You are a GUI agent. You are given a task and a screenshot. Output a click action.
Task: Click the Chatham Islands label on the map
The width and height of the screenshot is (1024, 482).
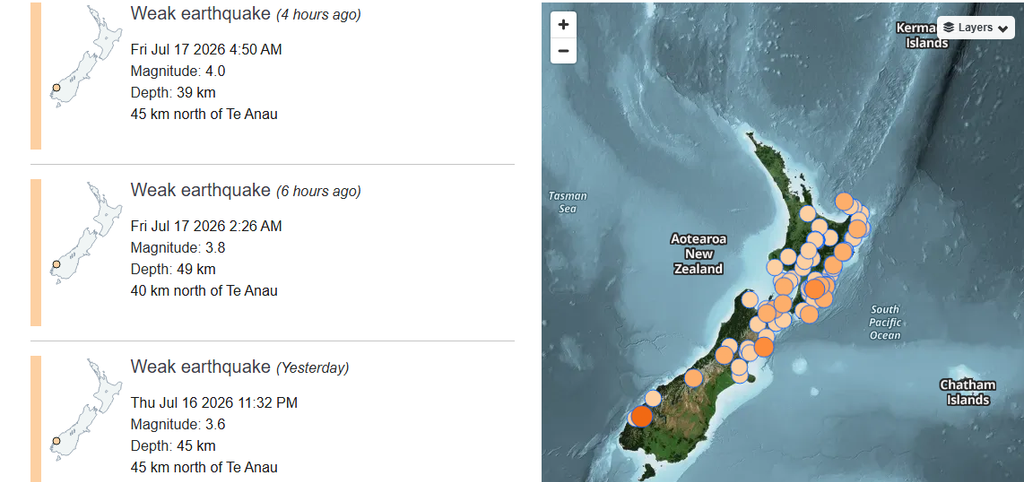pyautogui.click(x=968, y=393)
